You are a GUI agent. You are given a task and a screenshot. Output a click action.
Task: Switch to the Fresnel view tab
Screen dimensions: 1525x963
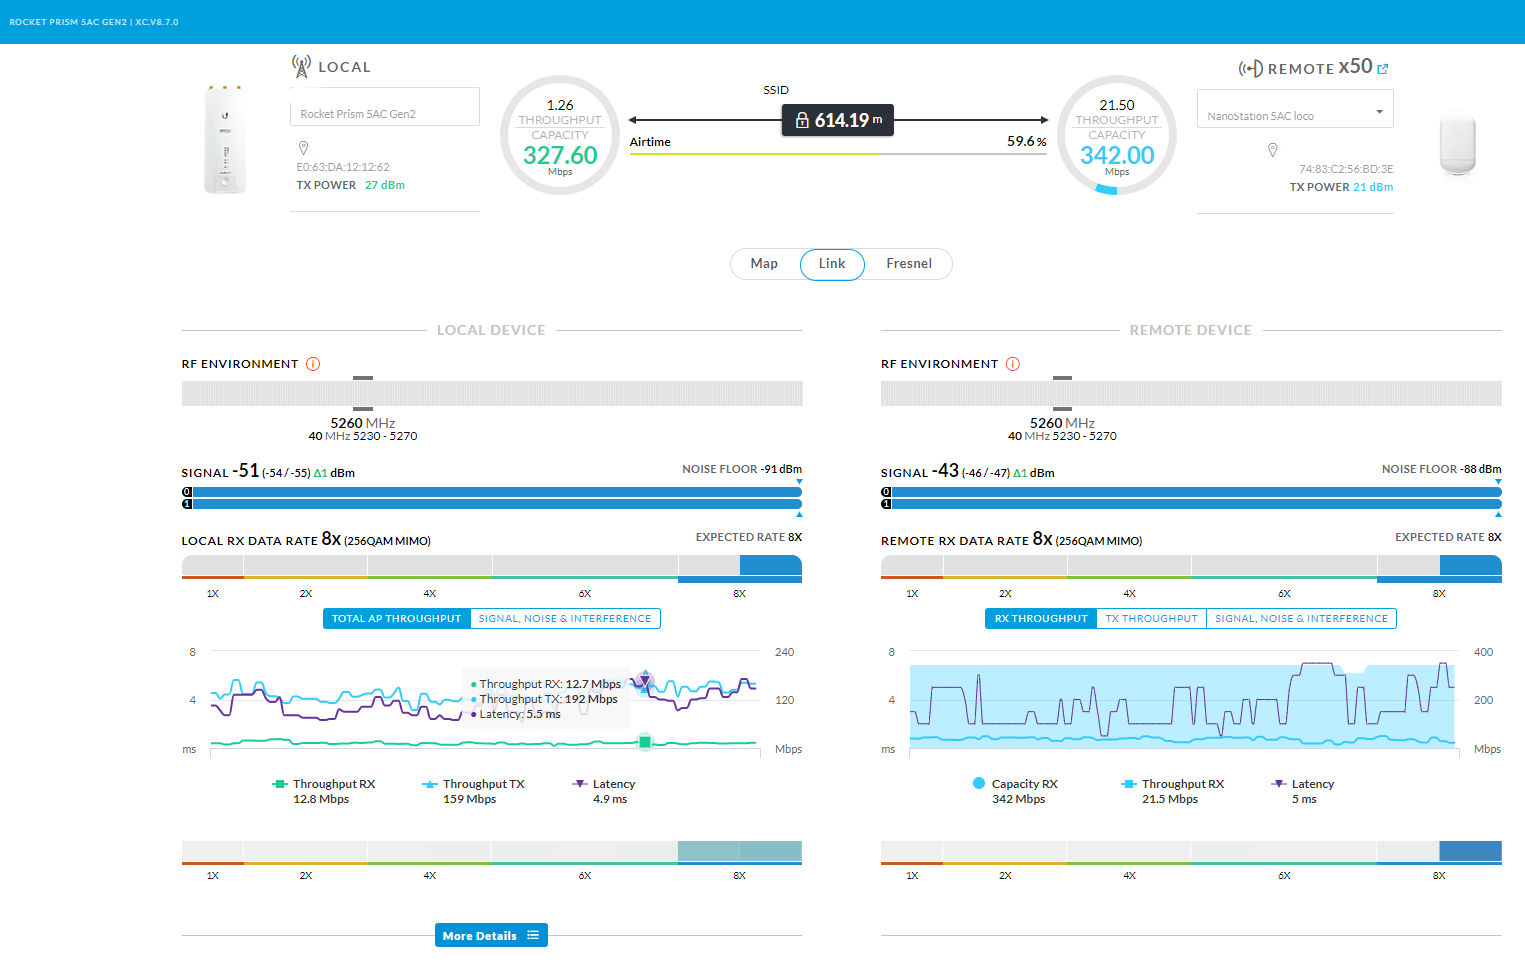[x=909, y=264]
